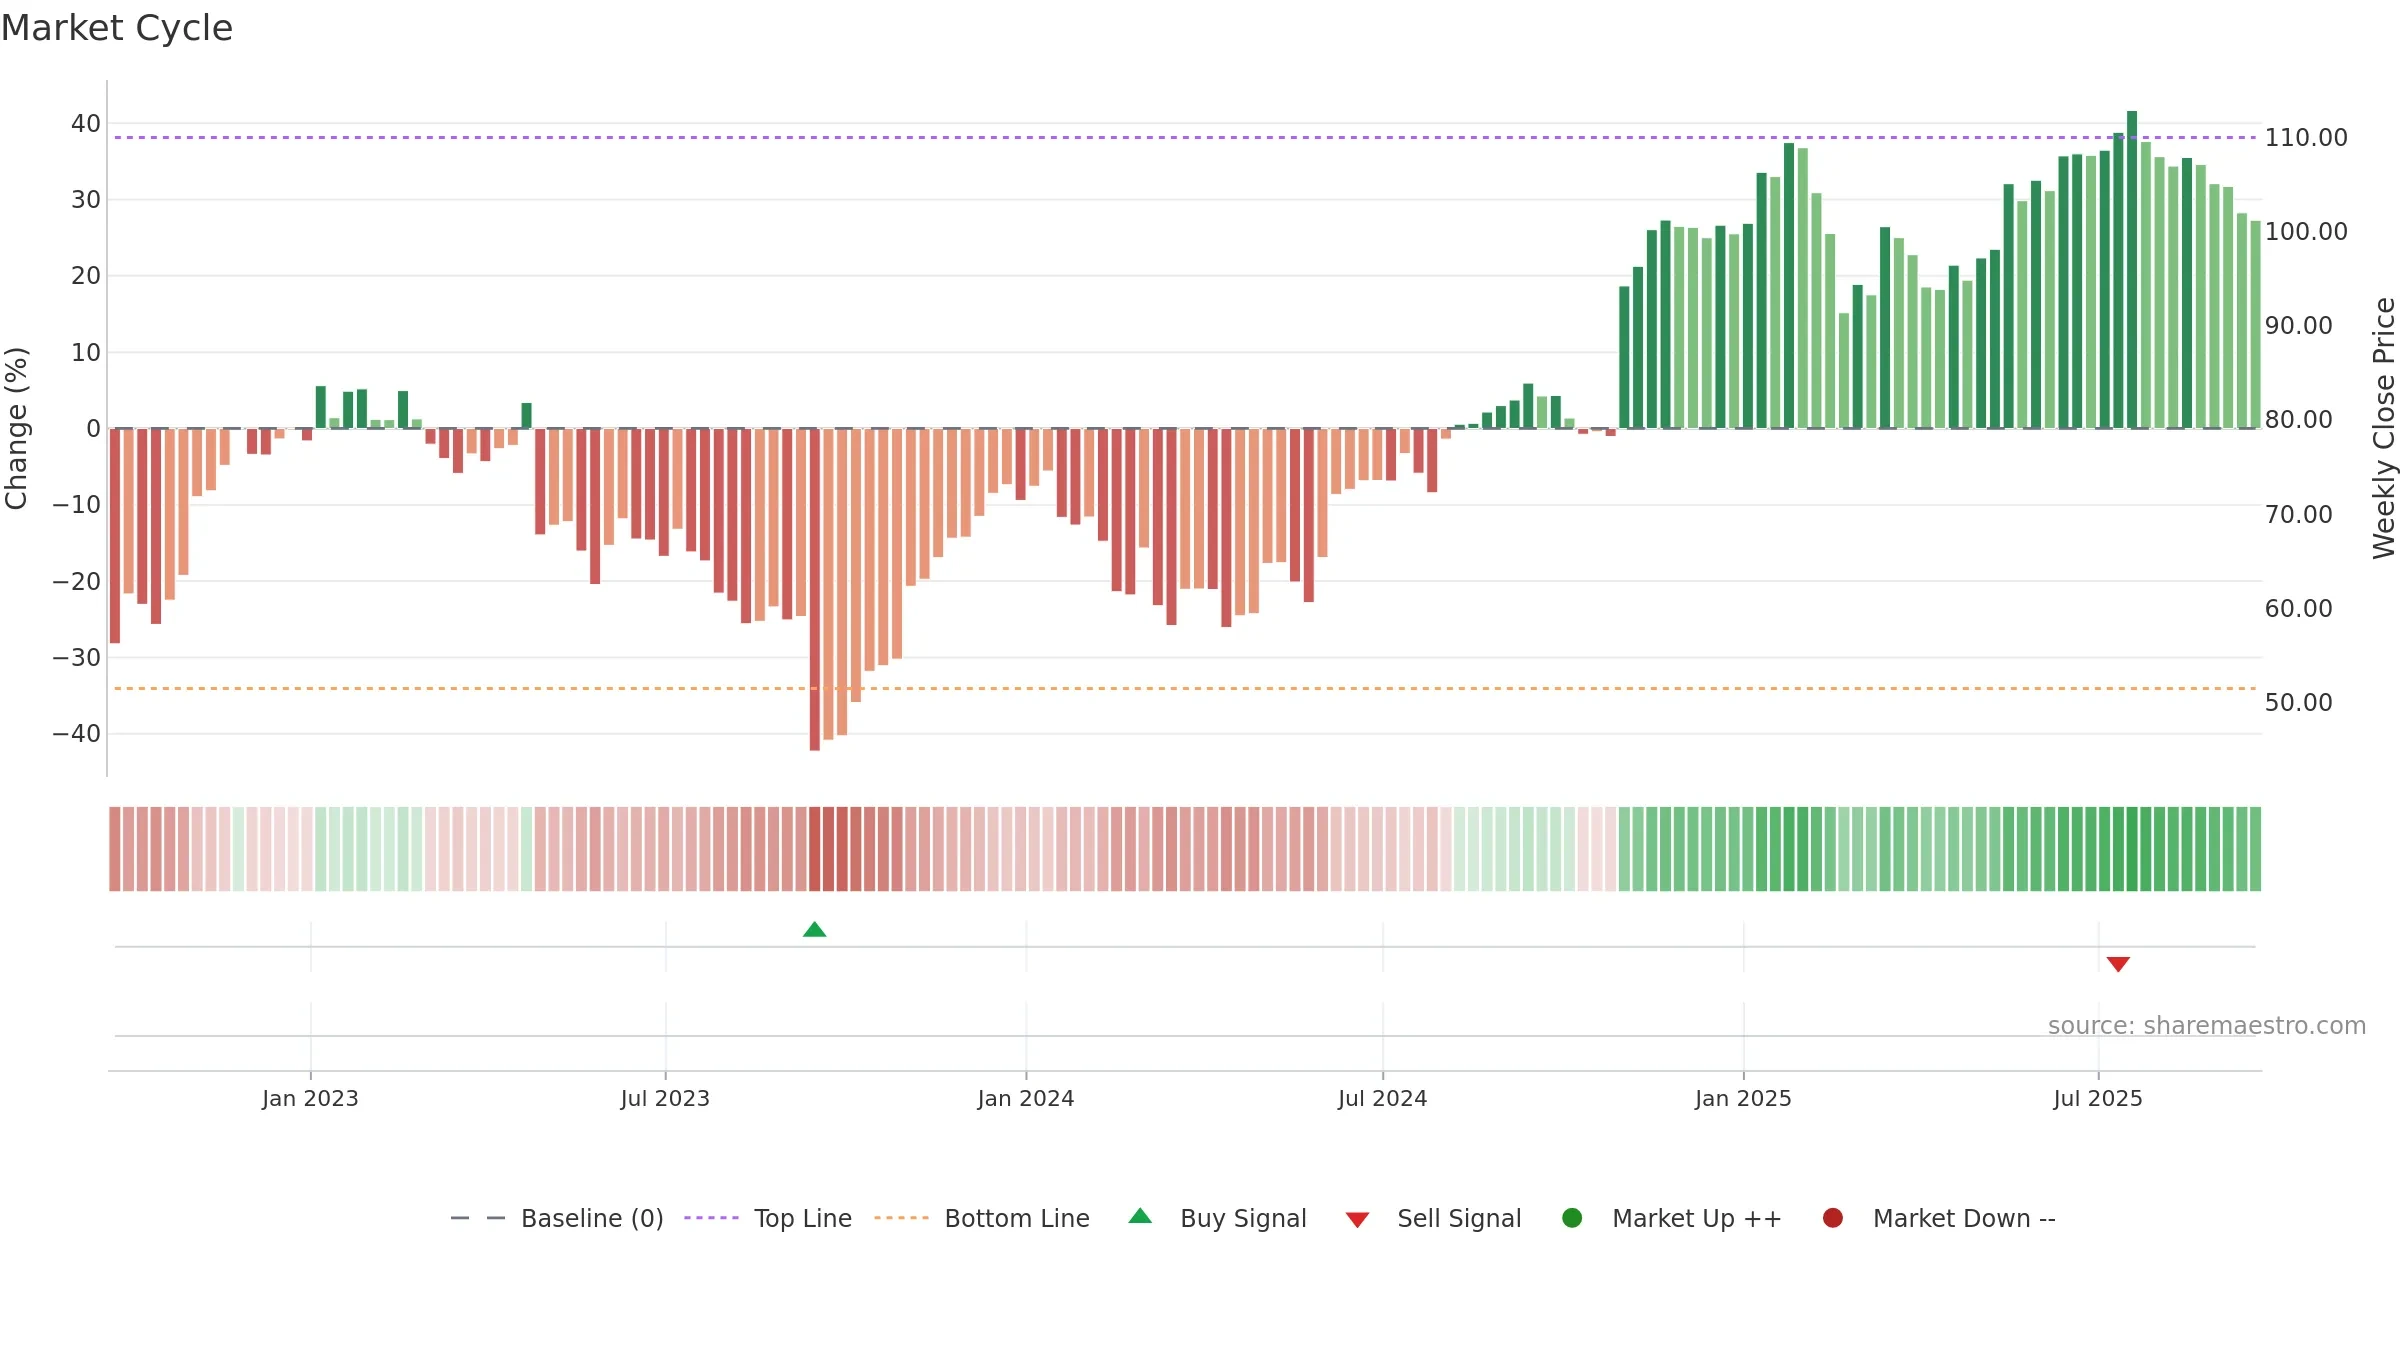Toggle the Baseline (0) legend entry
The image size is (2400, 1350).
click(557, 1218)
